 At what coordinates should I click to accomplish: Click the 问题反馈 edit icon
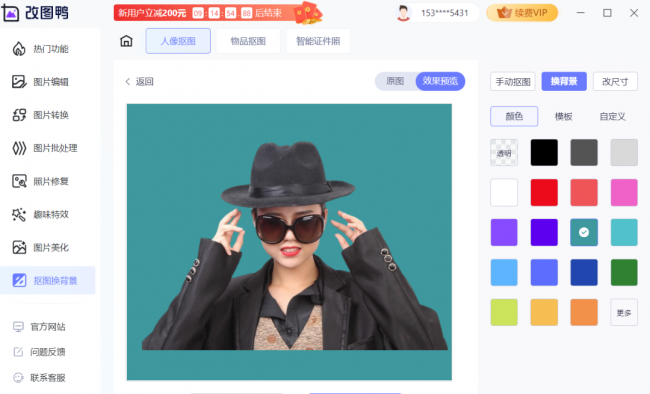[18, 352]
